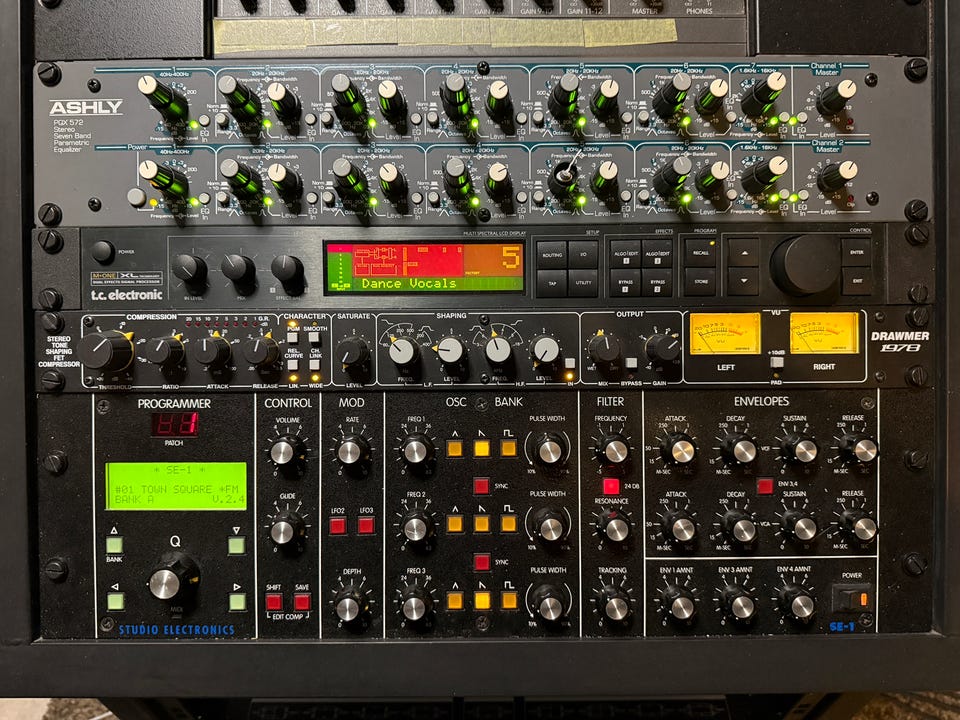Select triangle wave for oscillator 1
960x720 pixels.
tap(454, 448)
